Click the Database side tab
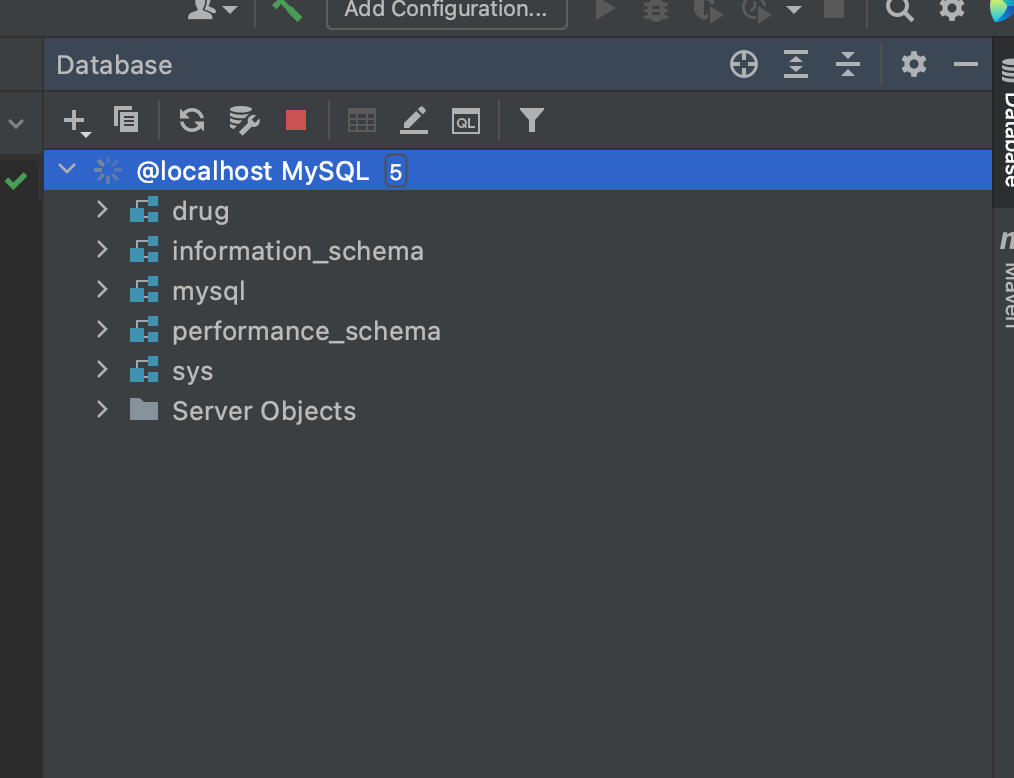1014x778 pixels. click(x=1006, y=125)
